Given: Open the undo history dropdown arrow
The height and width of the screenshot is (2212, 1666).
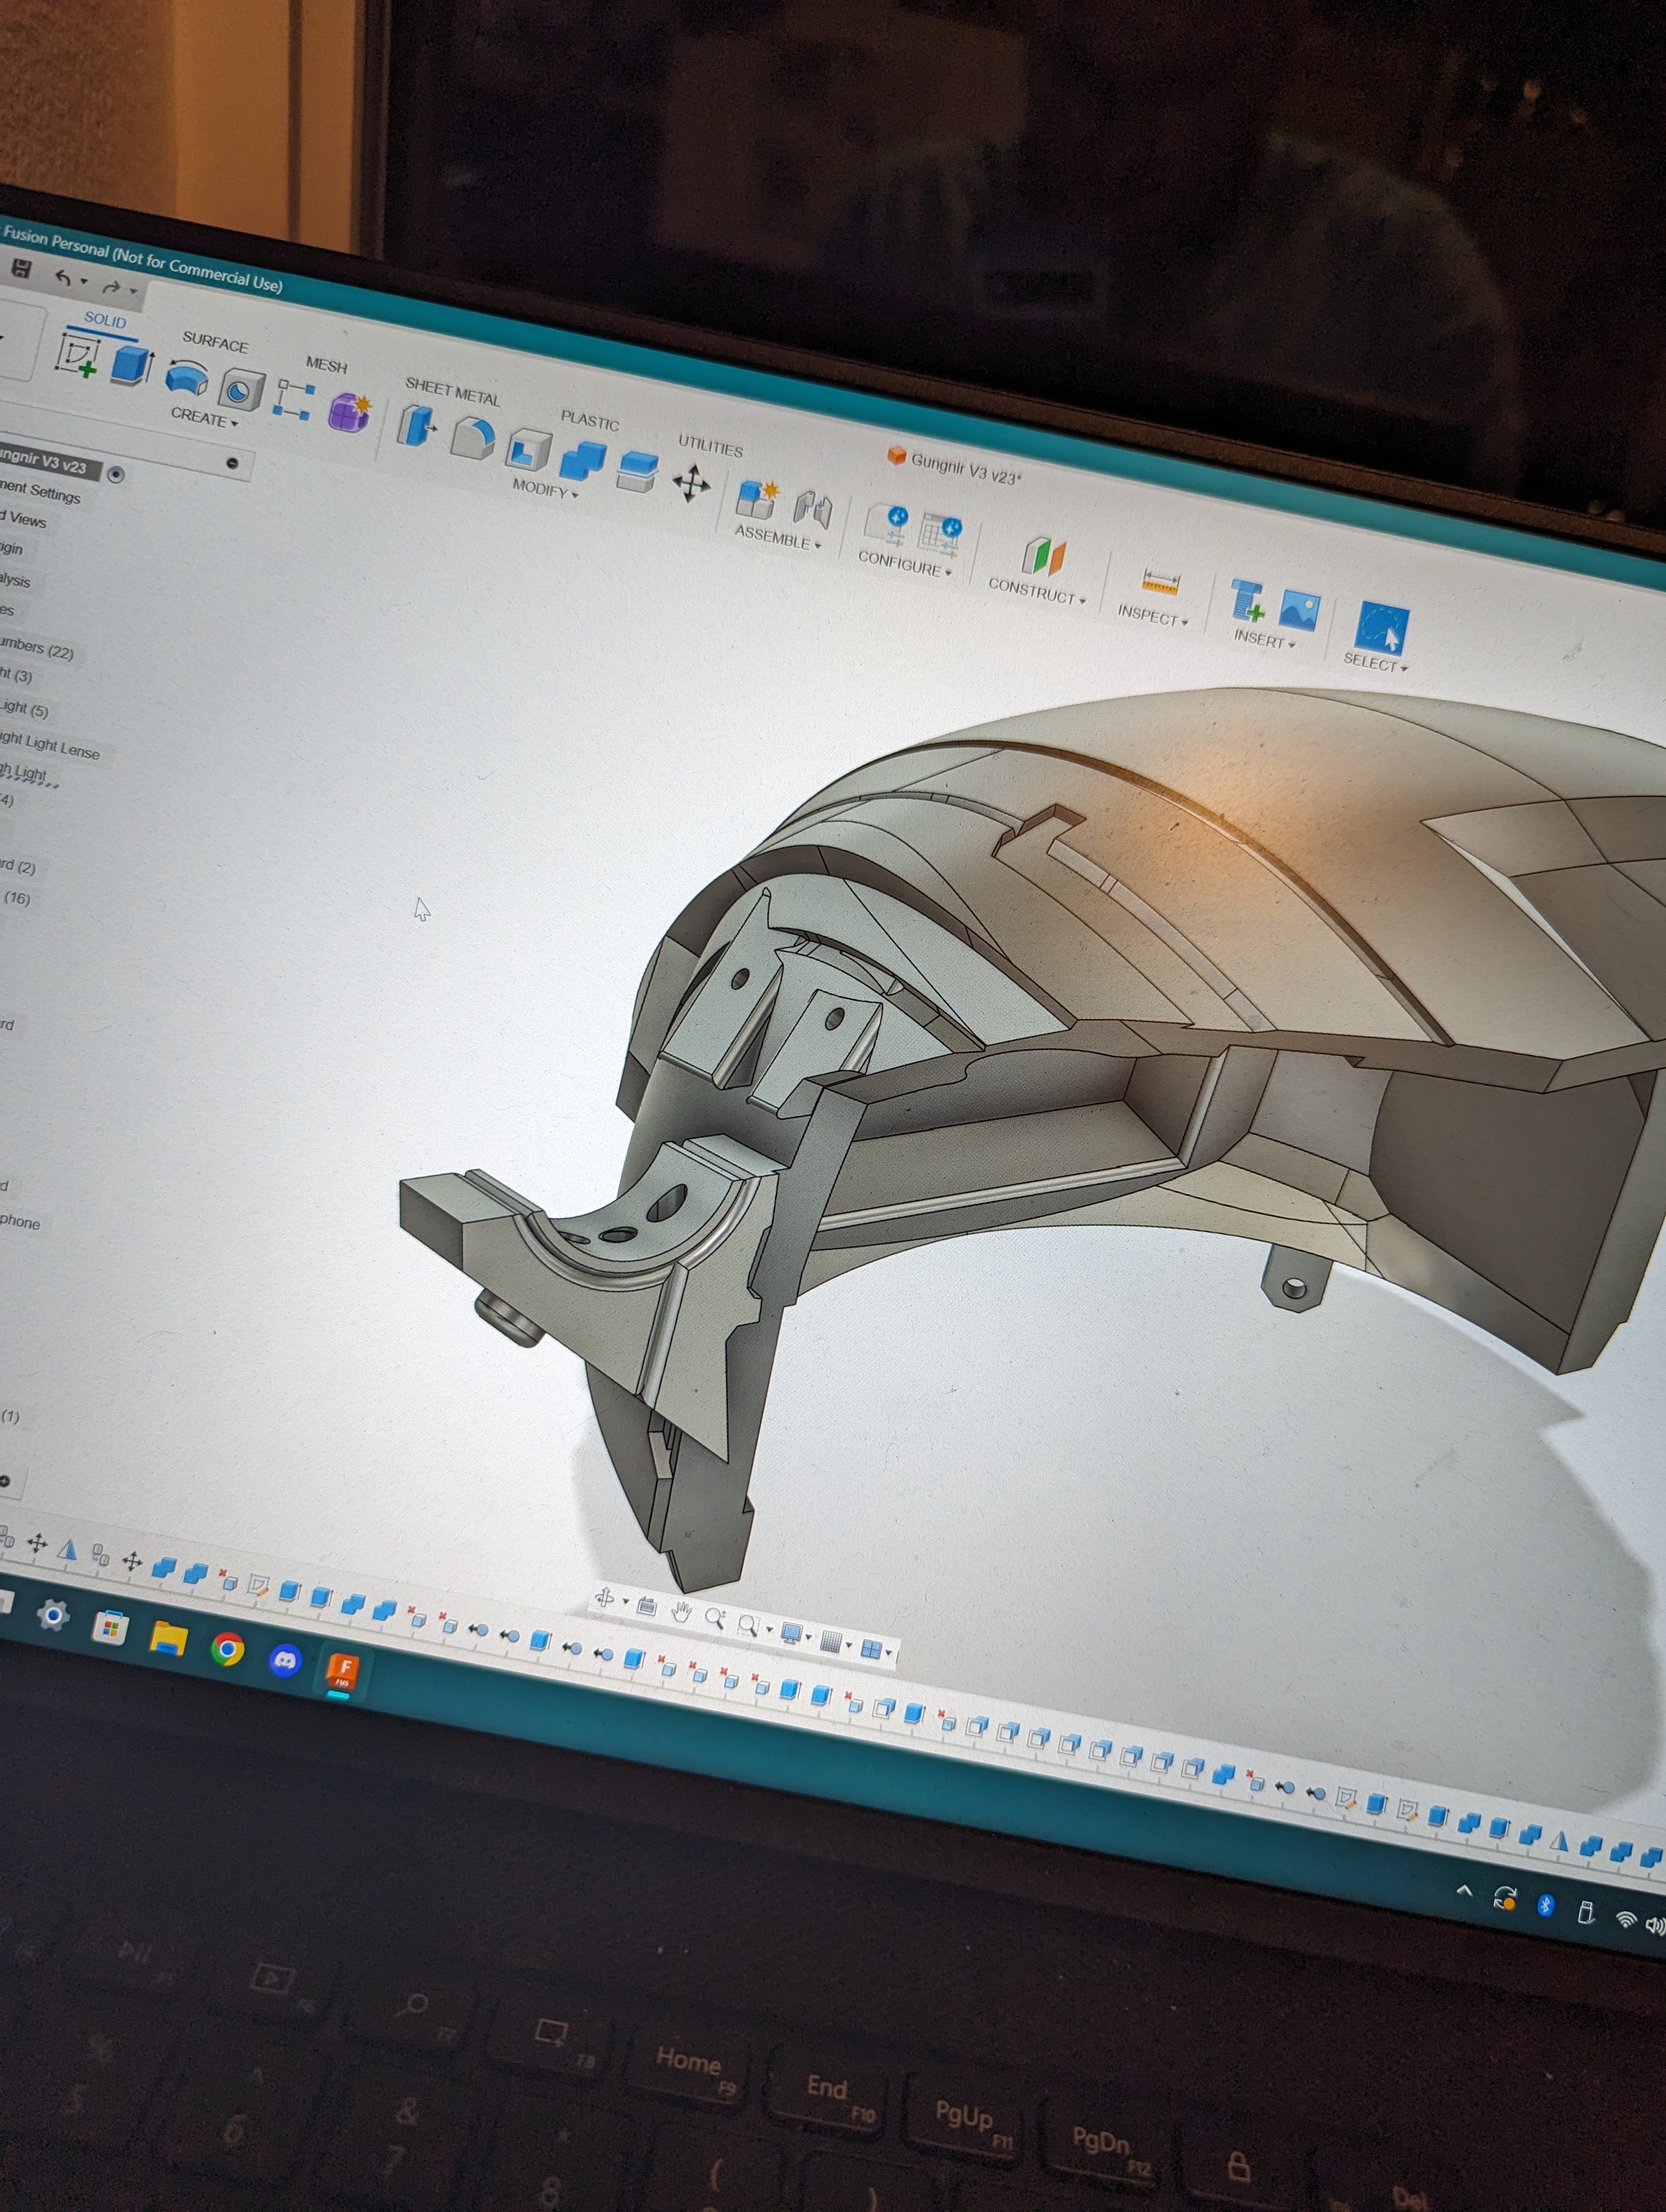Looking at the screenshot, I should point(84,281).
